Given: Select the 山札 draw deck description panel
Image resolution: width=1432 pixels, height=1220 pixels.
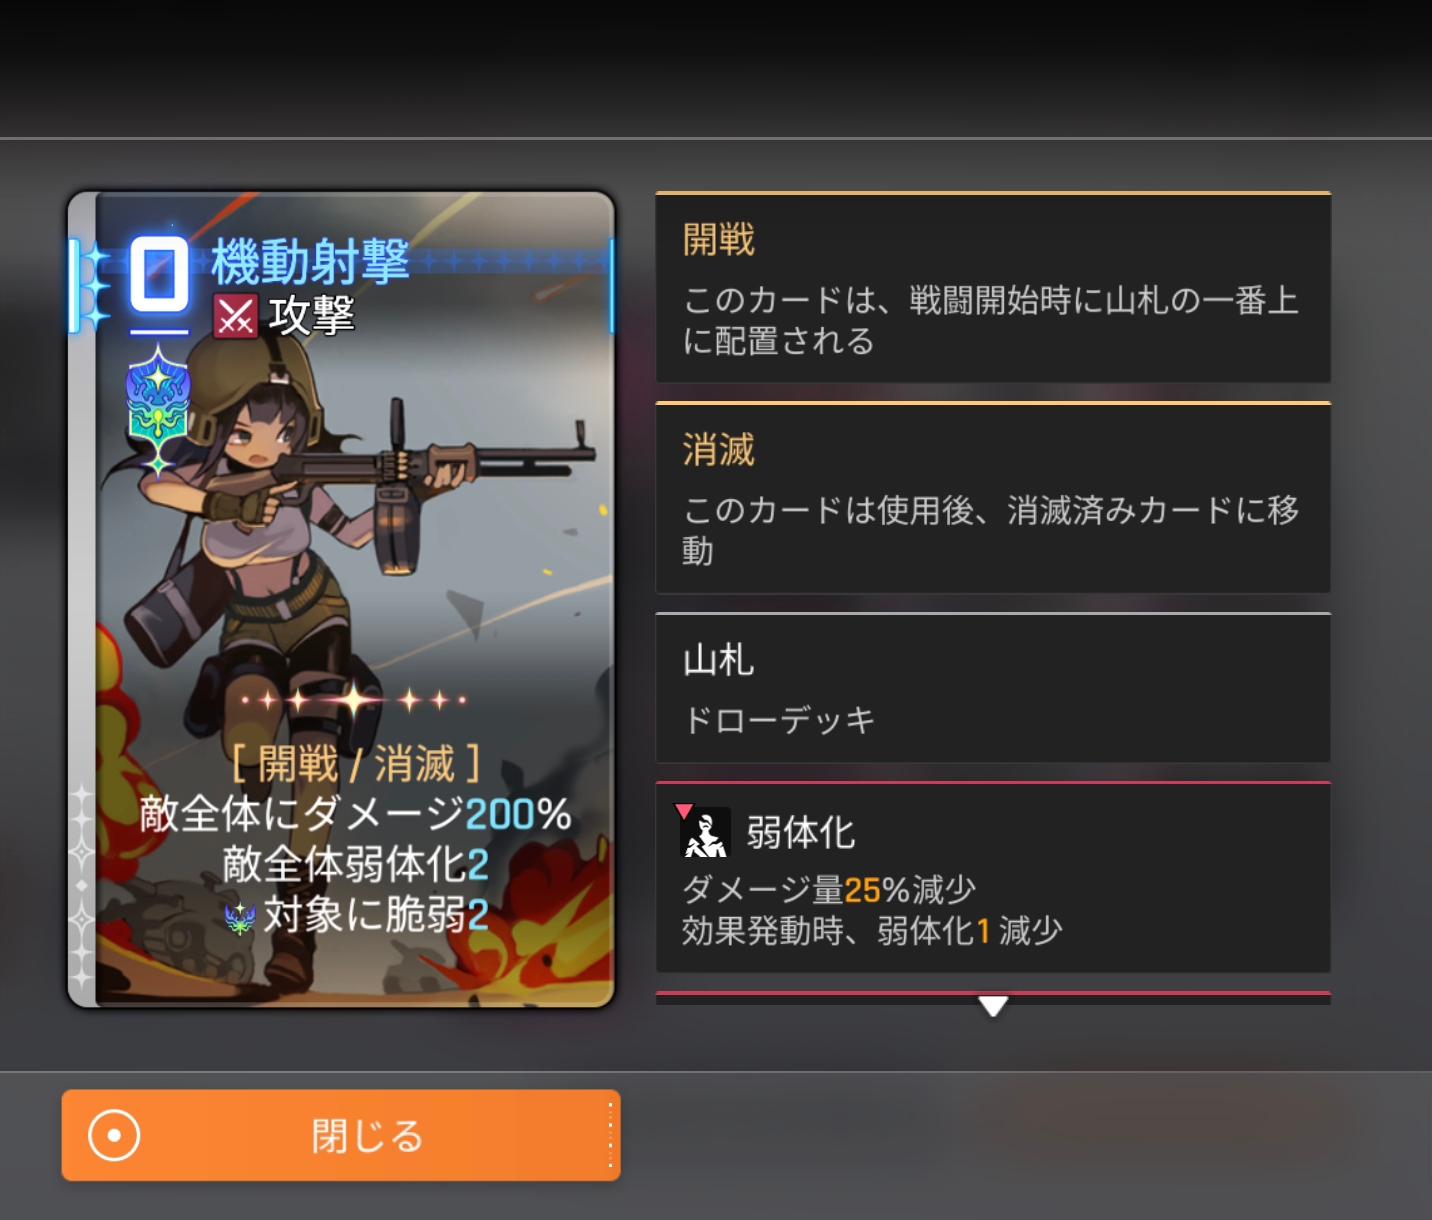Looking at the screenshot, I should (993, 688).
